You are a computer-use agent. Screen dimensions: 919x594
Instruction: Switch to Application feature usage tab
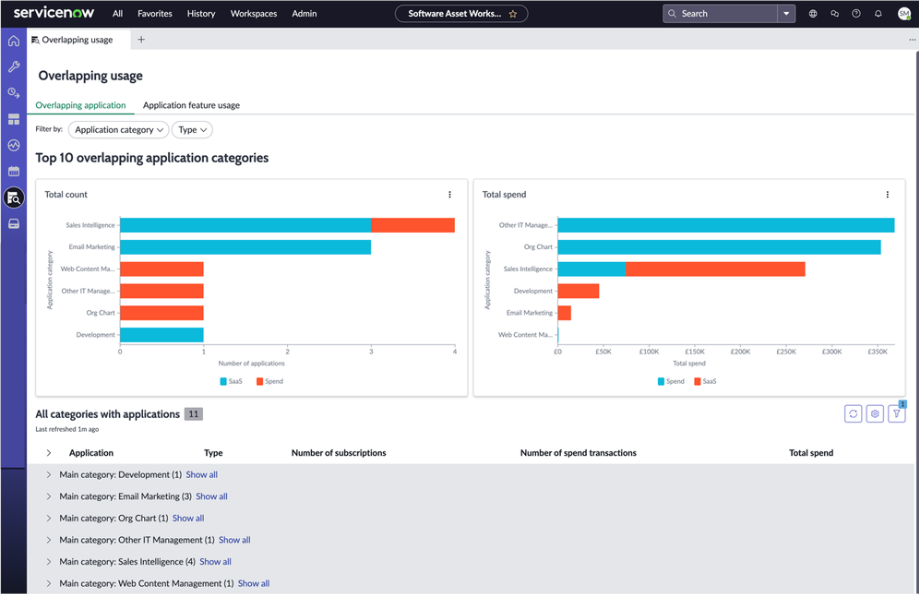point(191,105)
